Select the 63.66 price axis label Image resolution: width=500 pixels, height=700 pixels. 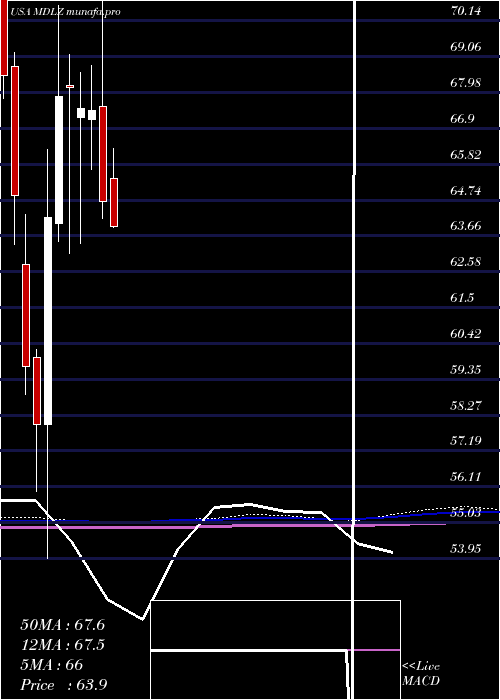[466, 225]
